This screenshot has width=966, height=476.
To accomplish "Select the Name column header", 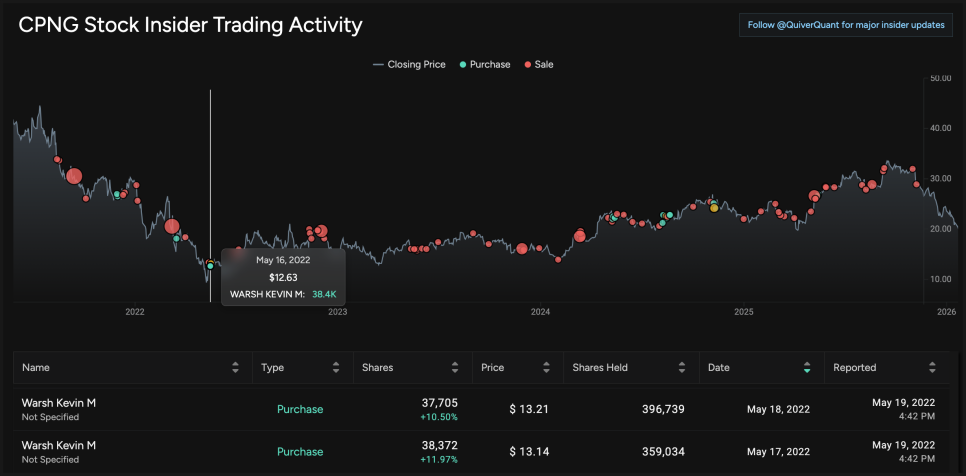I will (x=36, y=367).
